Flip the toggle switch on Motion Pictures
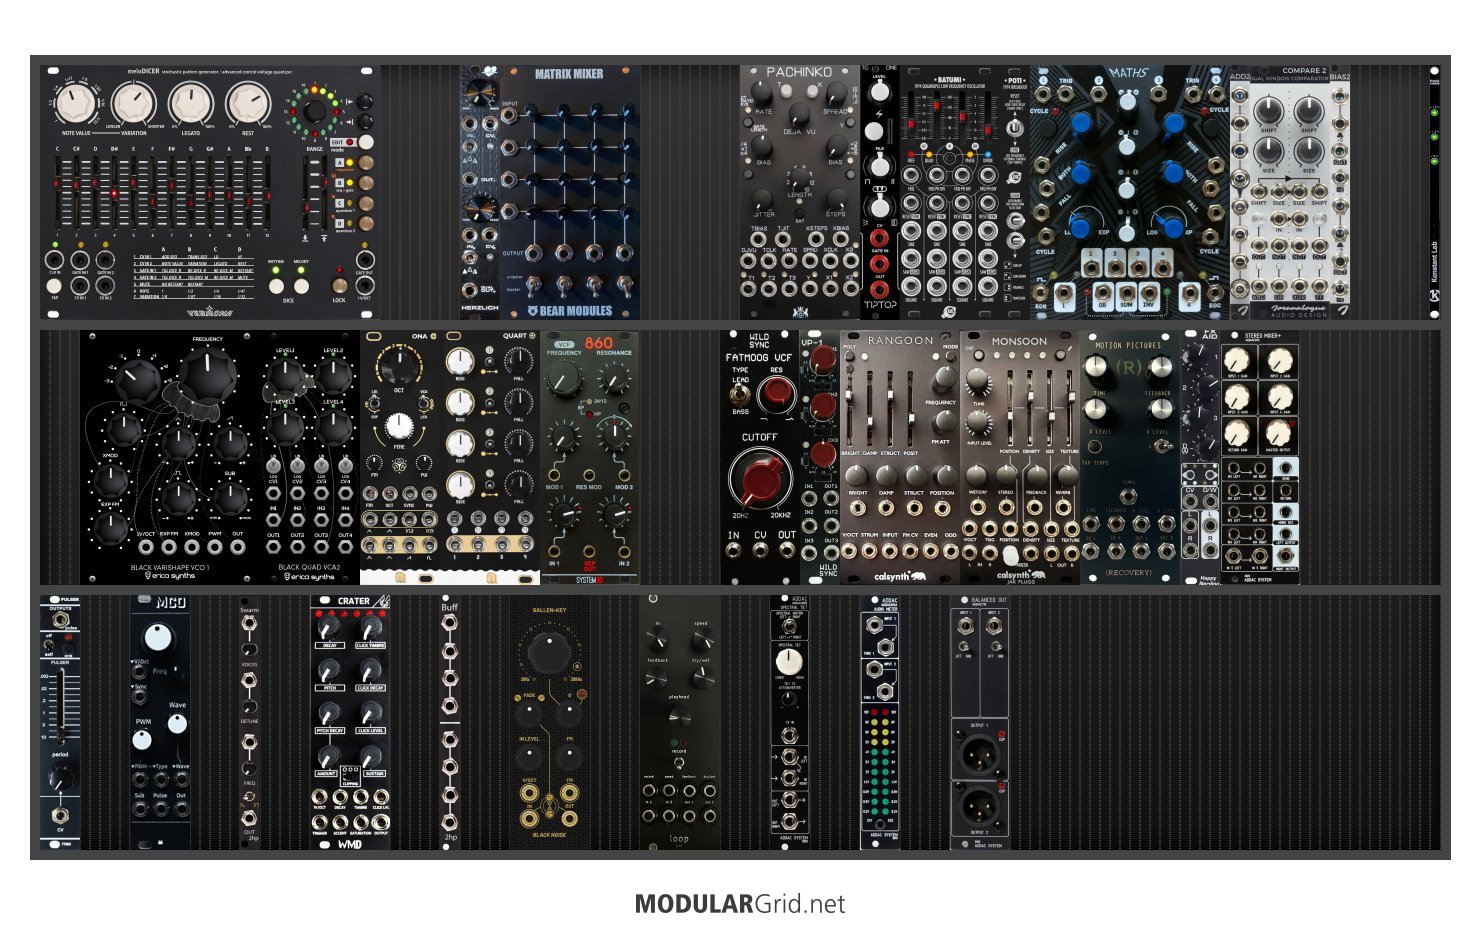 pos(1162,446)
